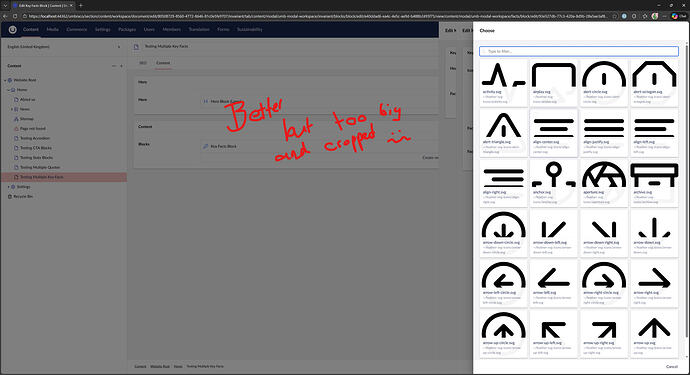Screen dimensions: 690x375
Task: Select the activity.svg icon card
Action: (503, 83)
